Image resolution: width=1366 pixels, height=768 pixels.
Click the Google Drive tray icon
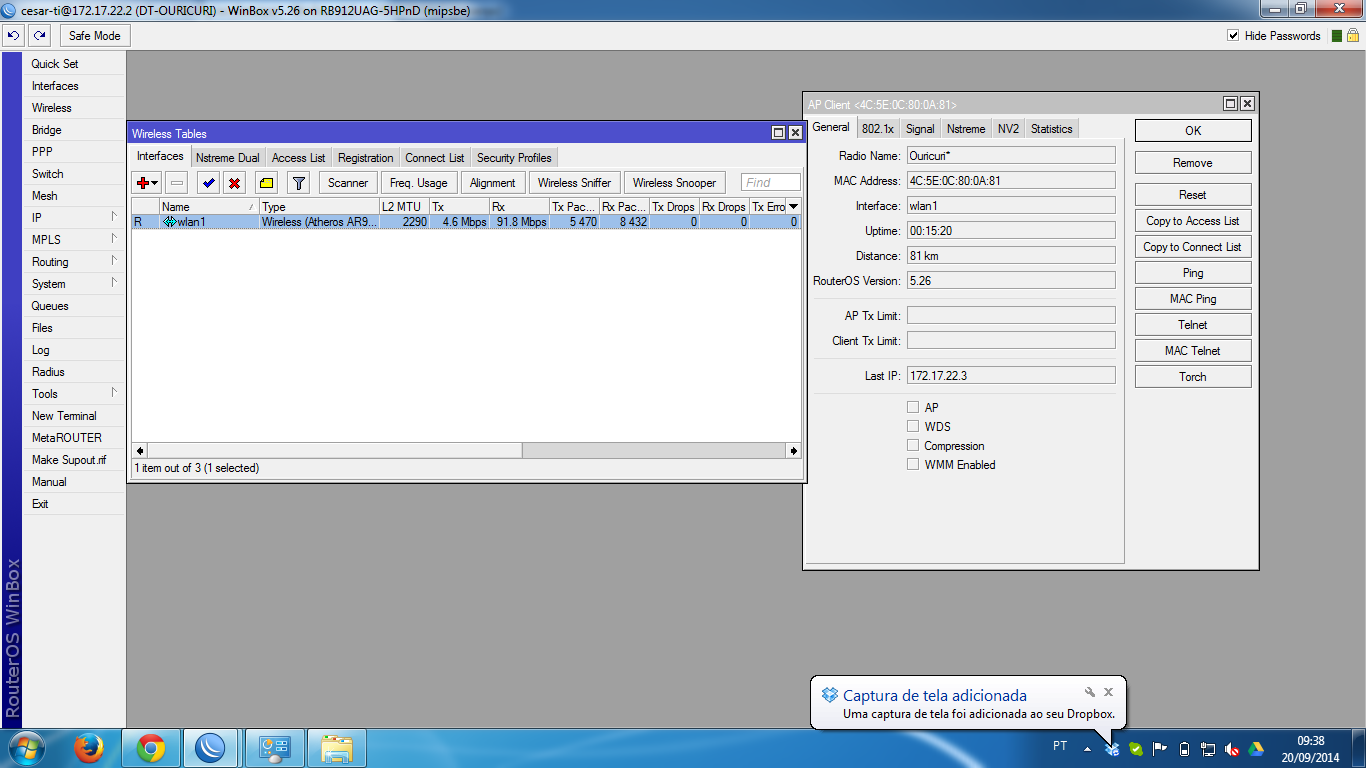pos(1256,749)
